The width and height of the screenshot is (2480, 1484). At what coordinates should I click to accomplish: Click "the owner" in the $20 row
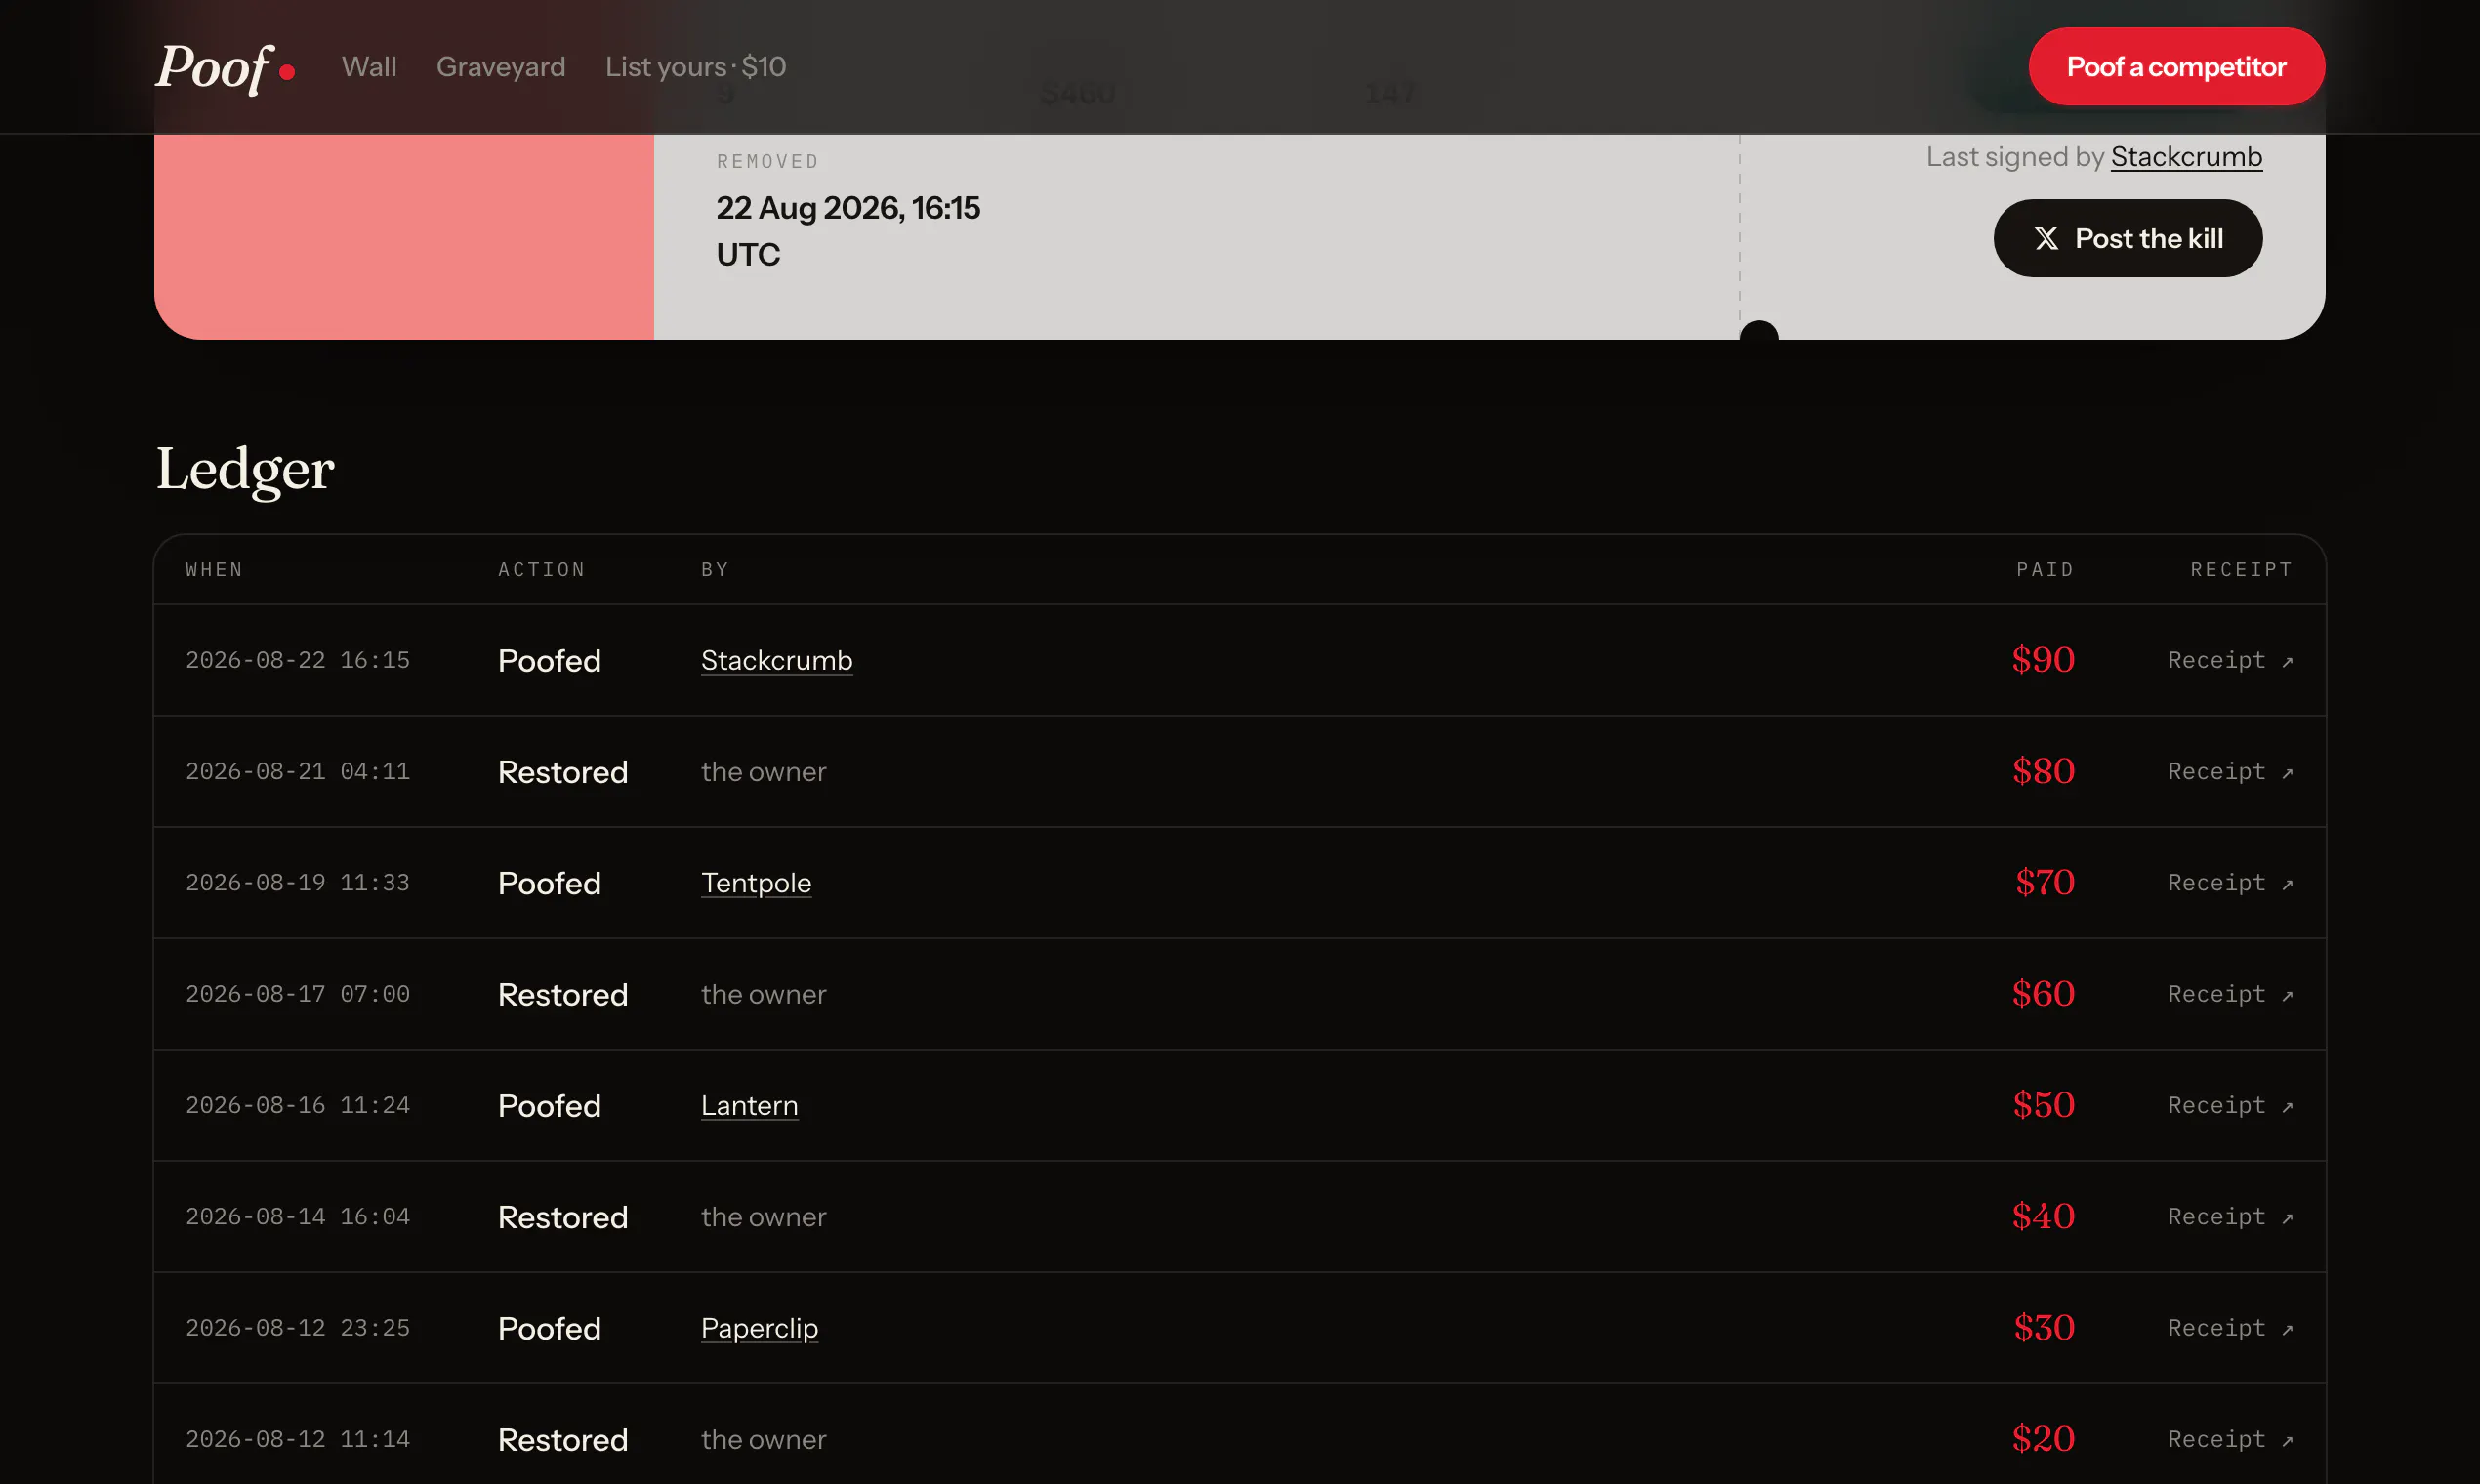(x=764, y=1440)
